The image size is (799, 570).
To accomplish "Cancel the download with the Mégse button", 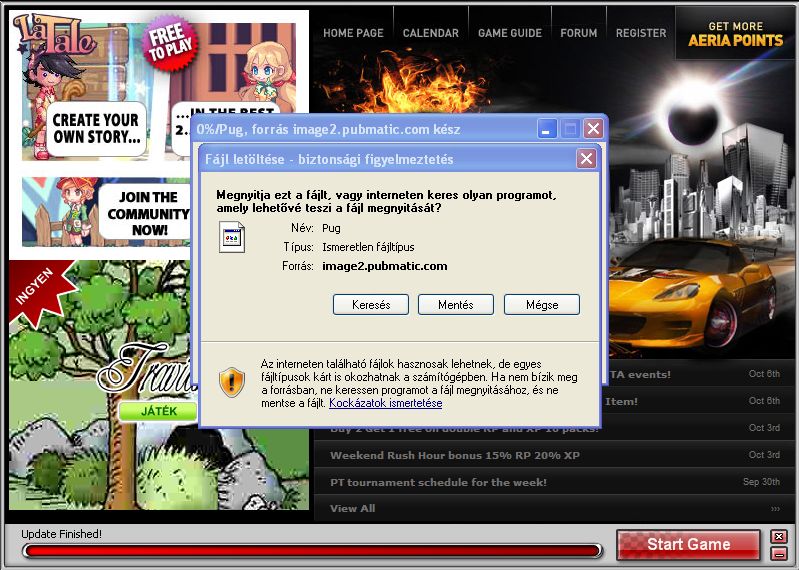I will point(542,305).
